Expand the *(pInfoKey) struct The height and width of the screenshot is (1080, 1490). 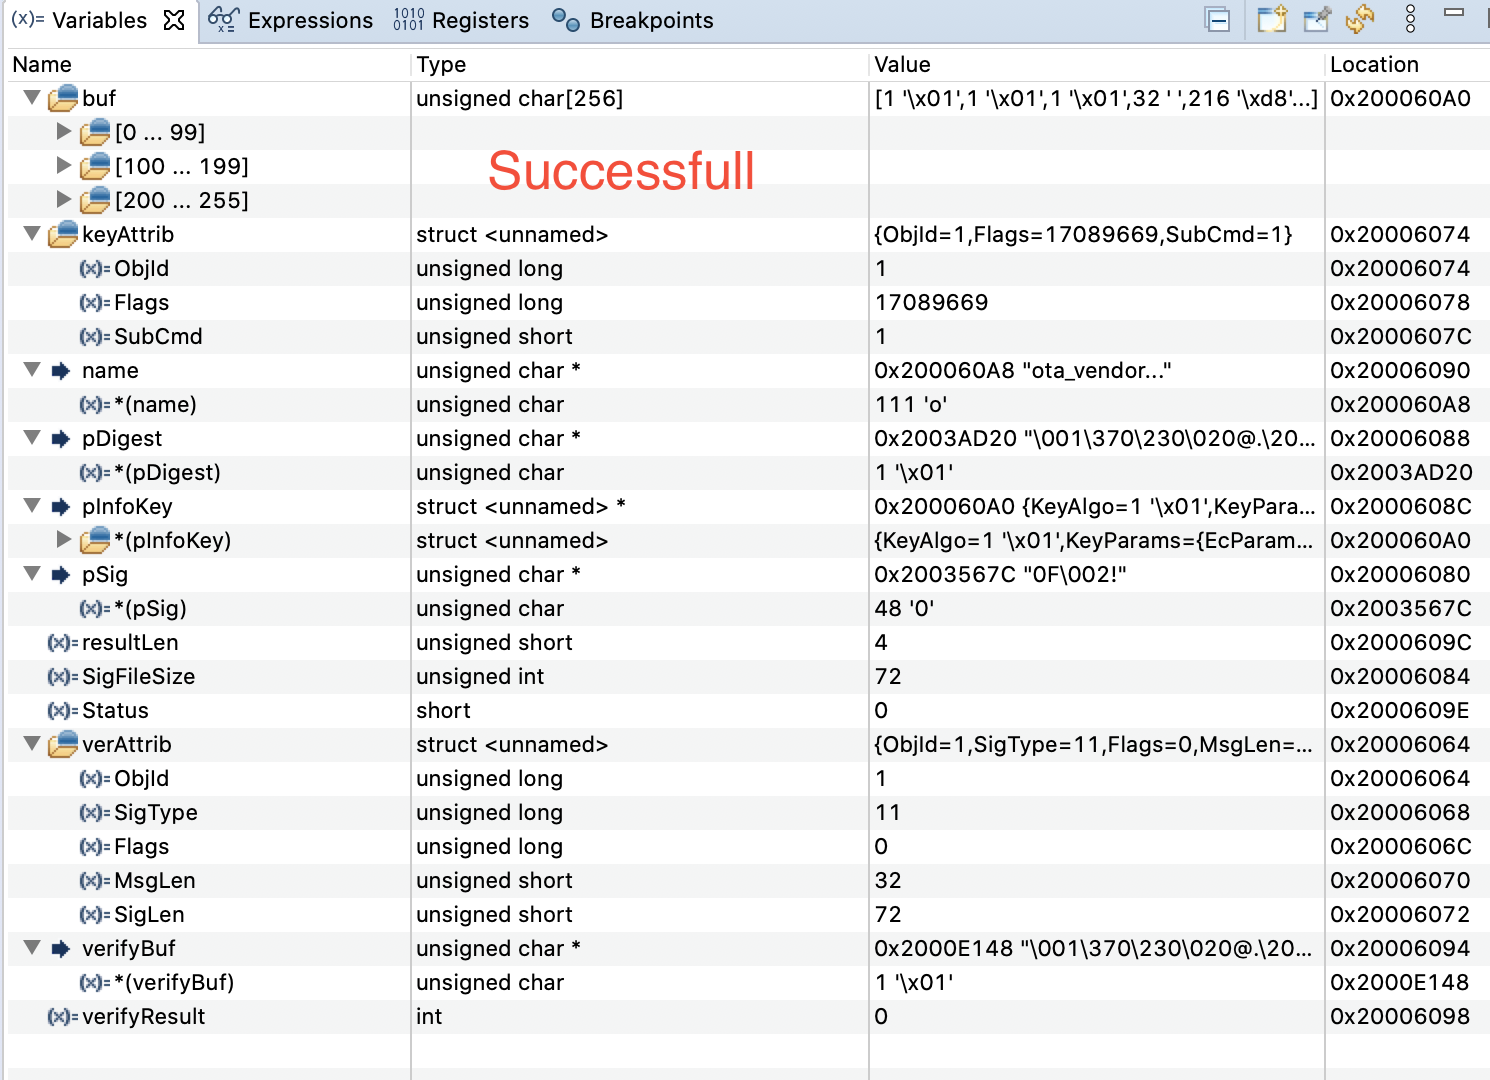click(x=64, y=540)
